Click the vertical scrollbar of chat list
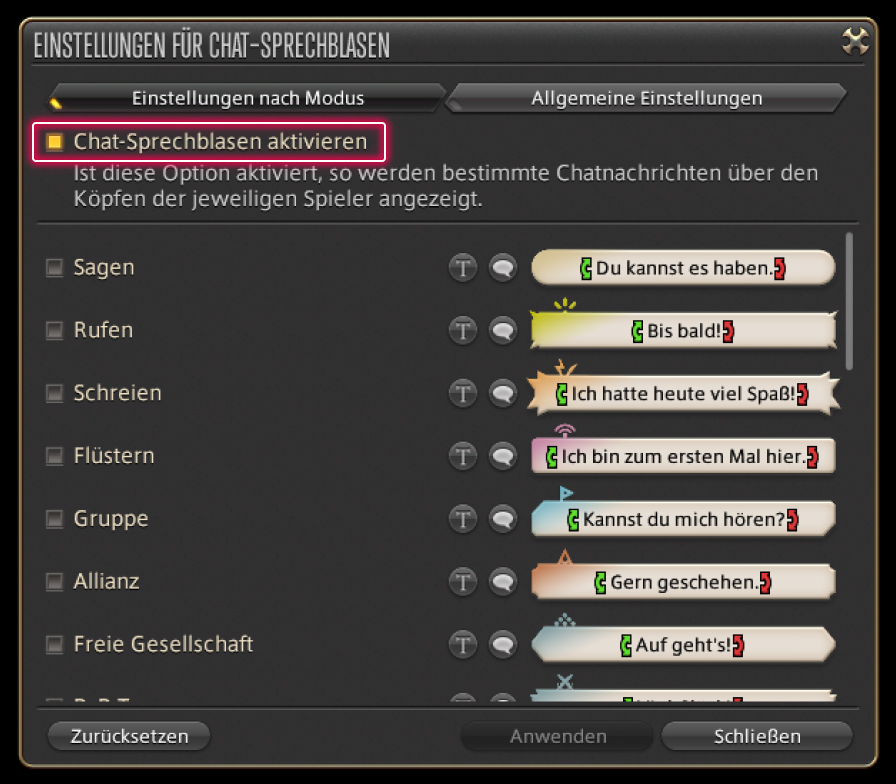Screen dimensions: 896x784 850,301
